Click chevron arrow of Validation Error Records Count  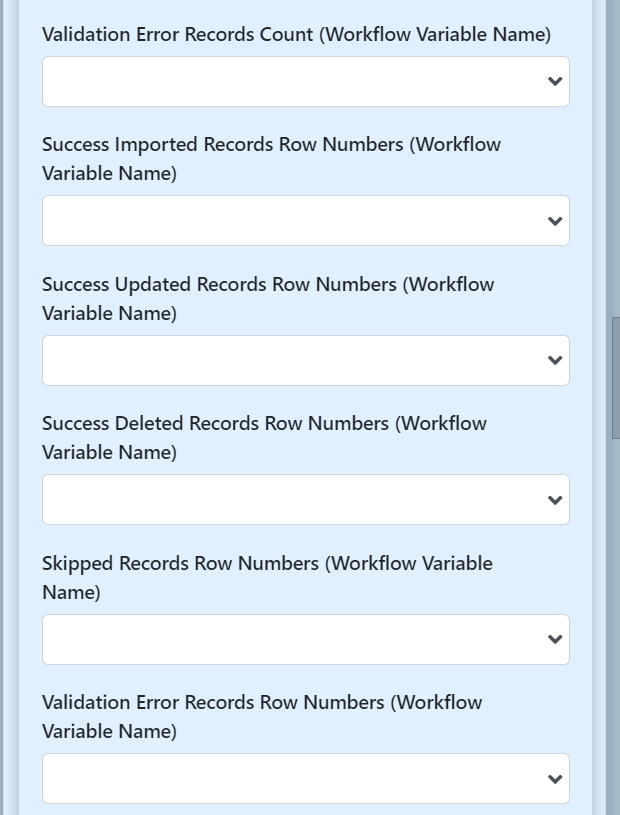coord(556,82)
